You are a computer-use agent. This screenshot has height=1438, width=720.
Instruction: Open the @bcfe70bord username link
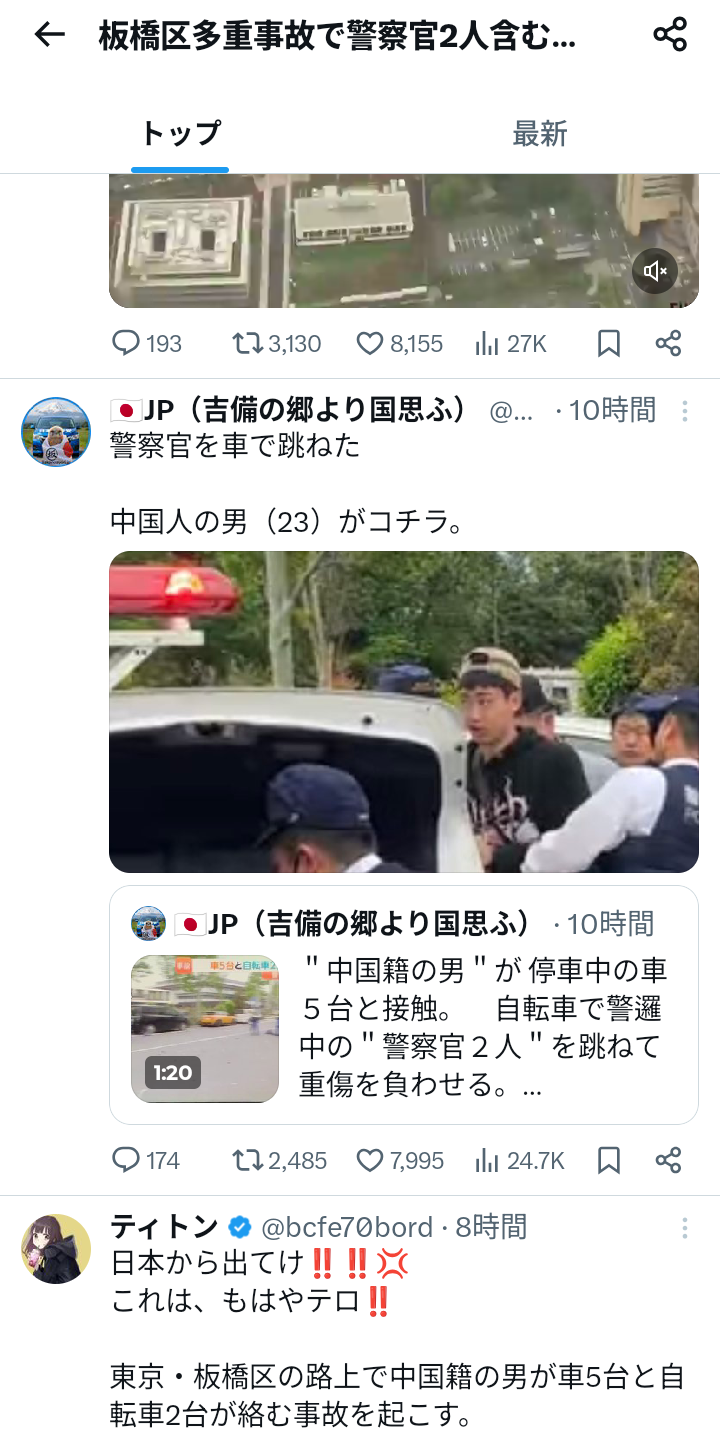[x=347, y=1227]
